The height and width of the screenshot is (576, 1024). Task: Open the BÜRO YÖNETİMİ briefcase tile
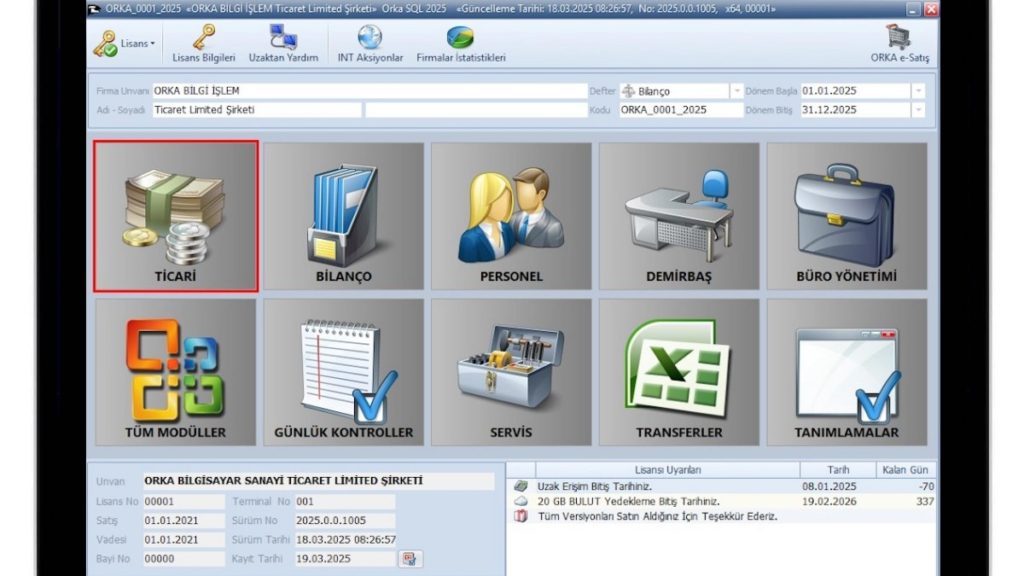pos(847,216)
